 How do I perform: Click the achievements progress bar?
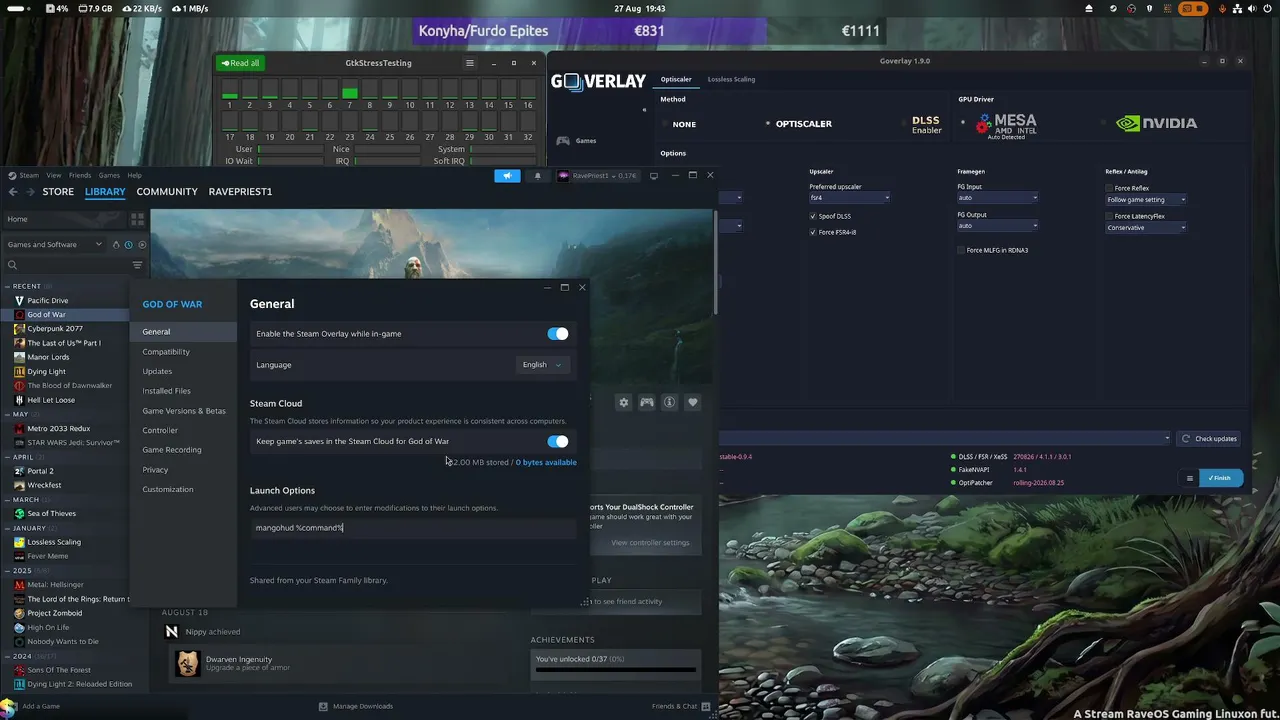pos(616,669)
